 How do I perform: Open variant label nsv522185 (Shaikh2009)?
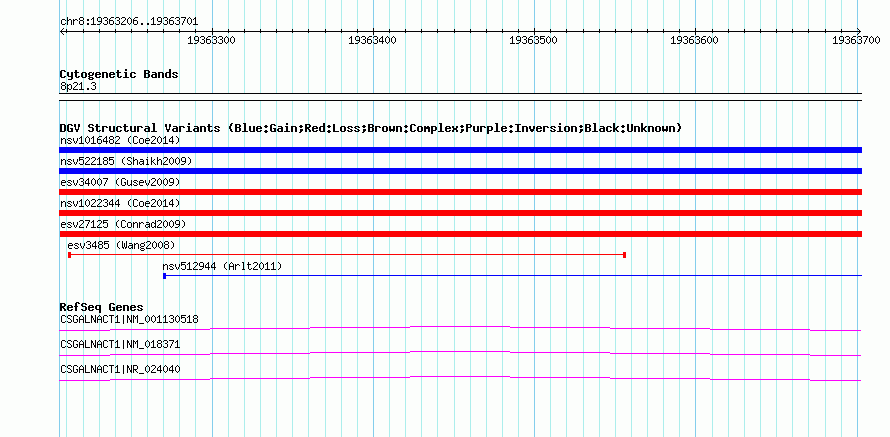(126, 161)
